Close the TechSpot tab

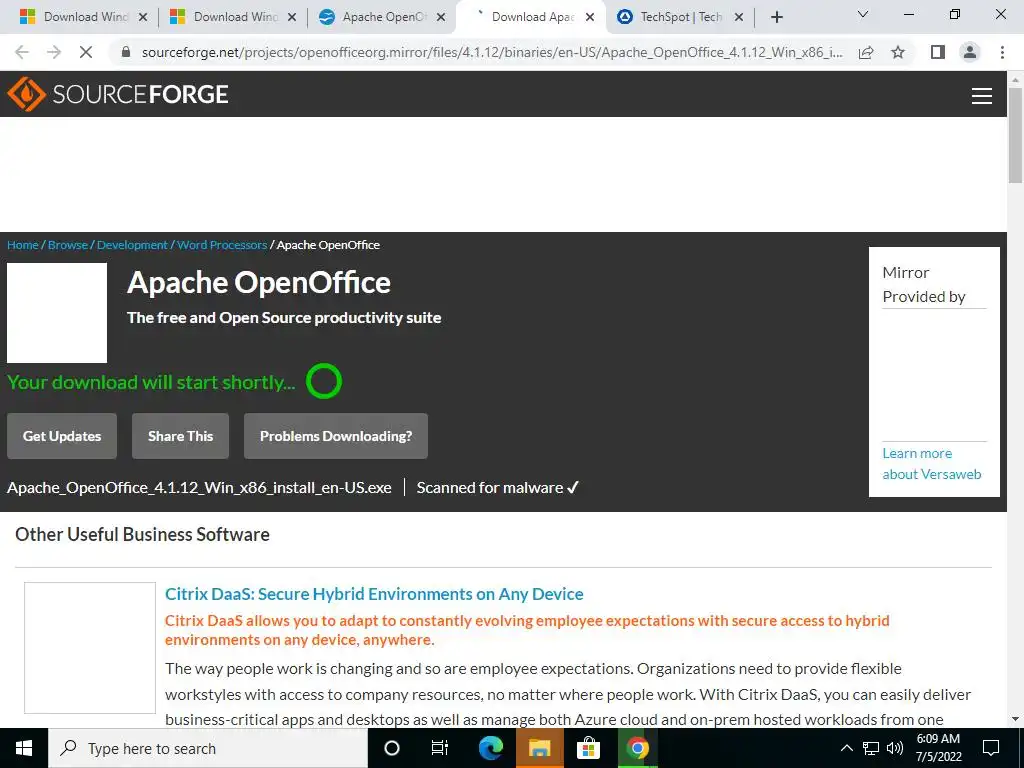point(739,18)
